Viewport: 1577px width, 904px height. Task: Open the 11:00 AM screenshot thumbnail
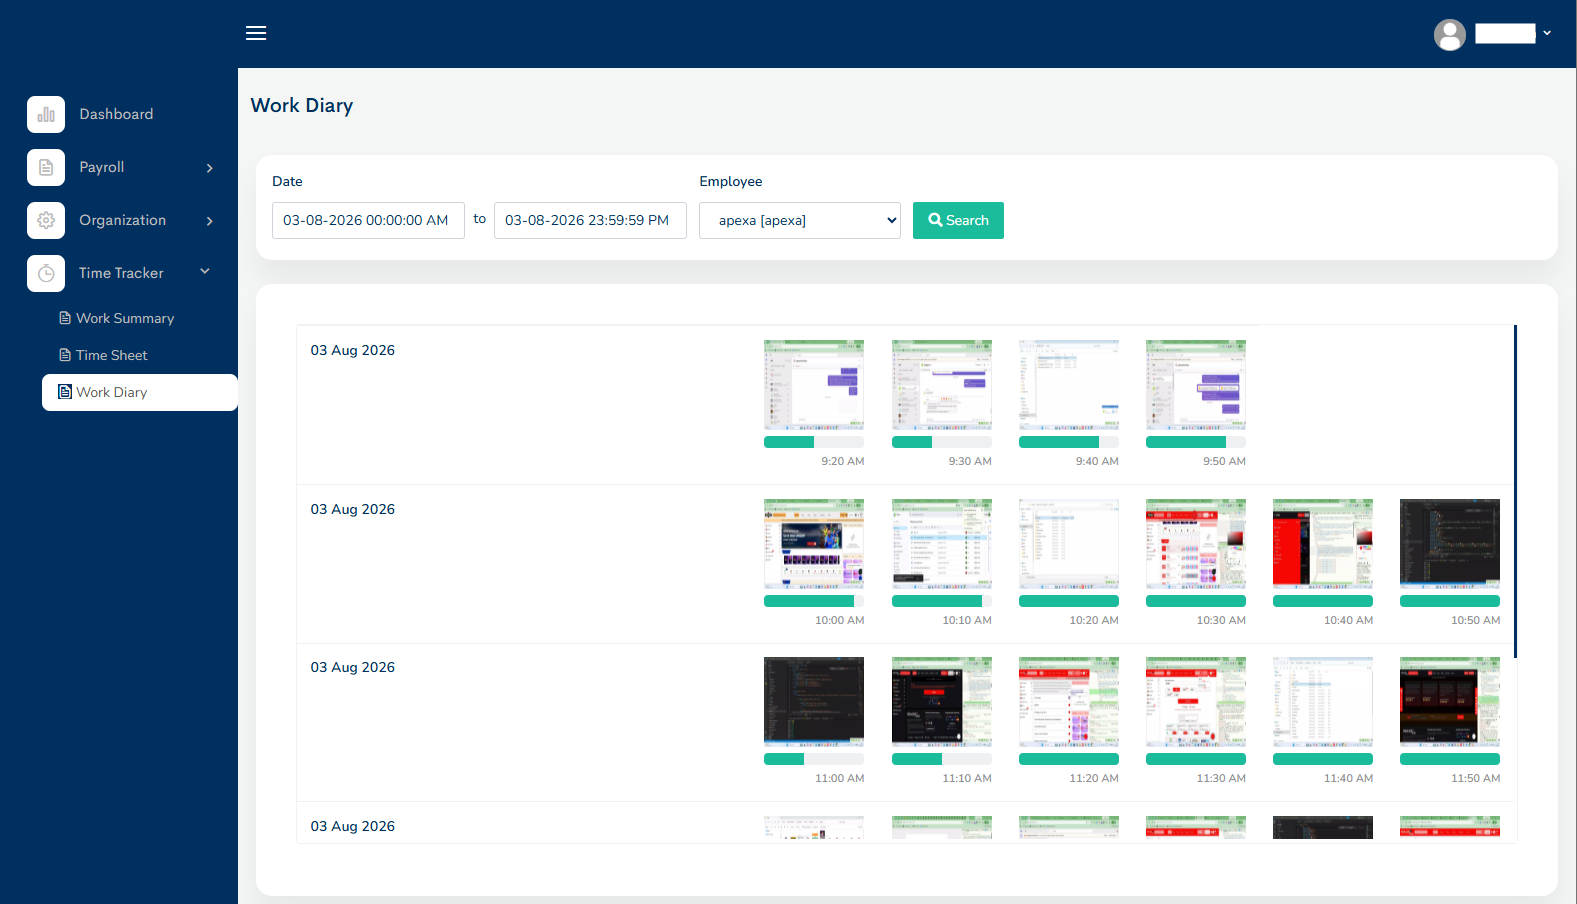click(814, 702)
